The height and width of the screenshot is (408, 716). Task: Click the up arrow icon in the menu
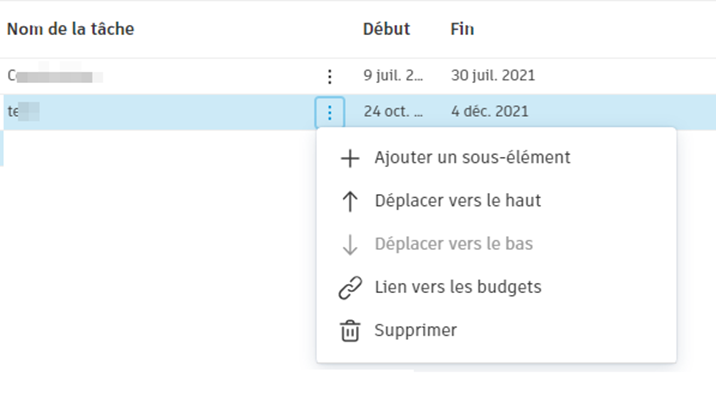tap(350, 201)
